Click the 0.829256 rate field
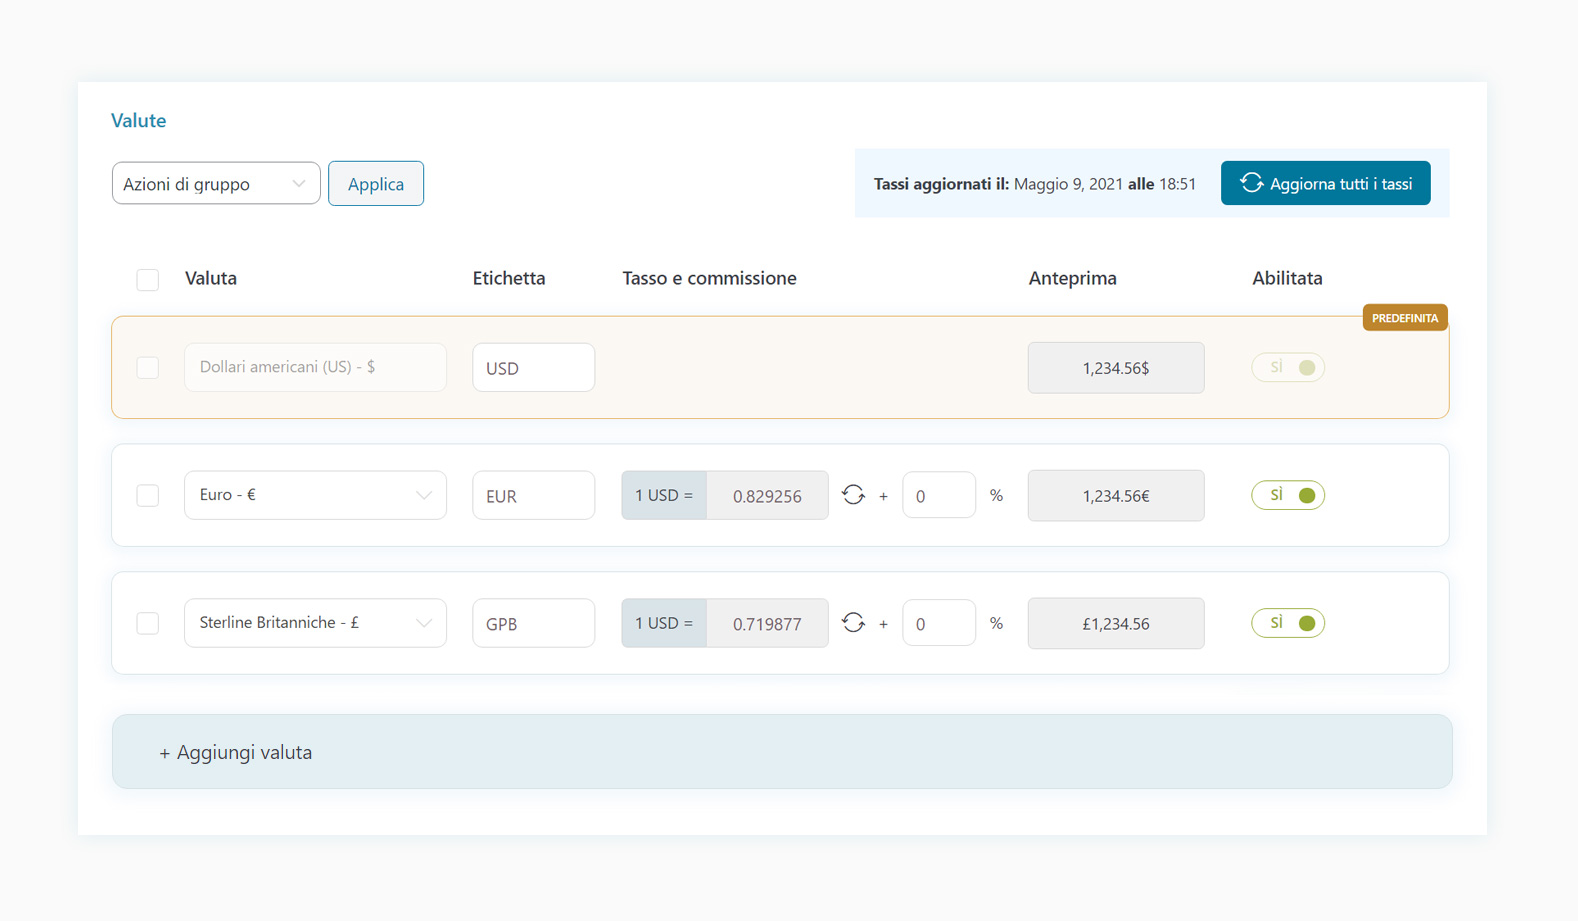Image resolution: width=1578 pixels, height=921 pixels. tap(767, 495)
